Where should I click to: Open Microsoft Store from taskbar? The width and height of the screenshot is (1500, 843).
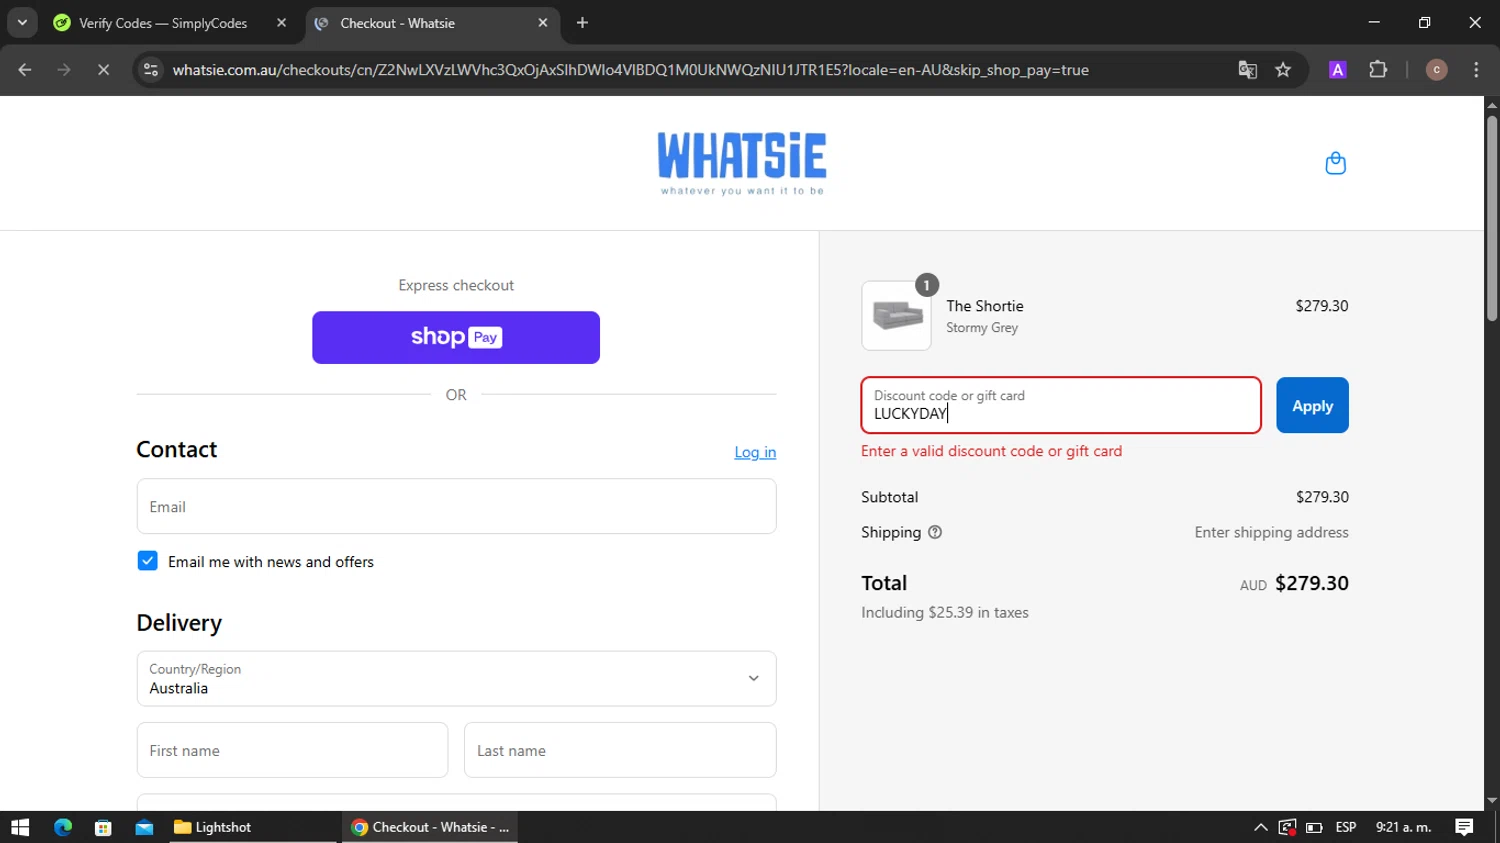(x=103, y=827)
